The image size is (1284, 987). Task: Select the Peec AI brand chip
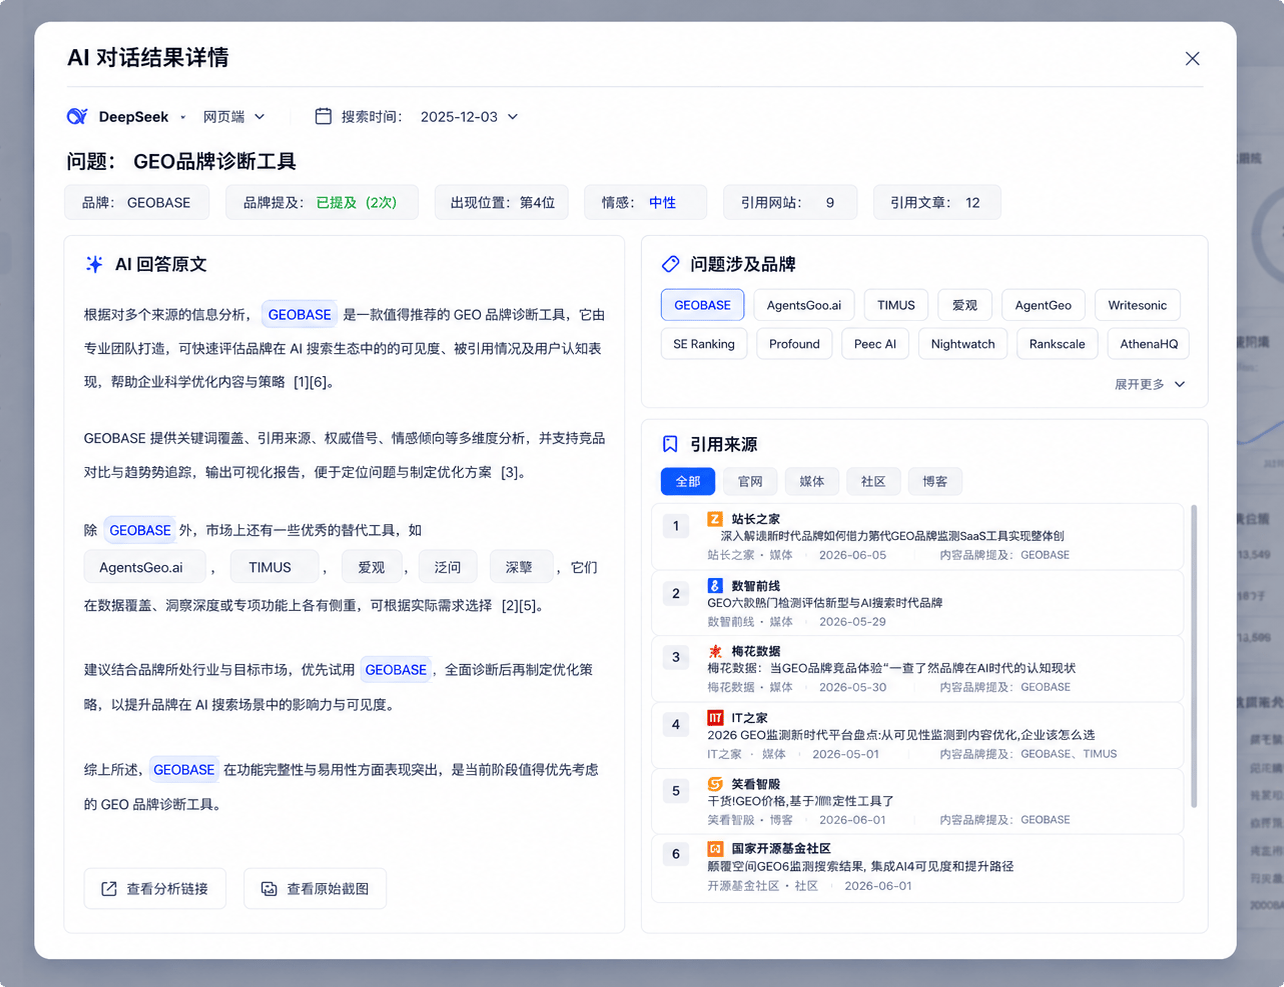(875, 344)
